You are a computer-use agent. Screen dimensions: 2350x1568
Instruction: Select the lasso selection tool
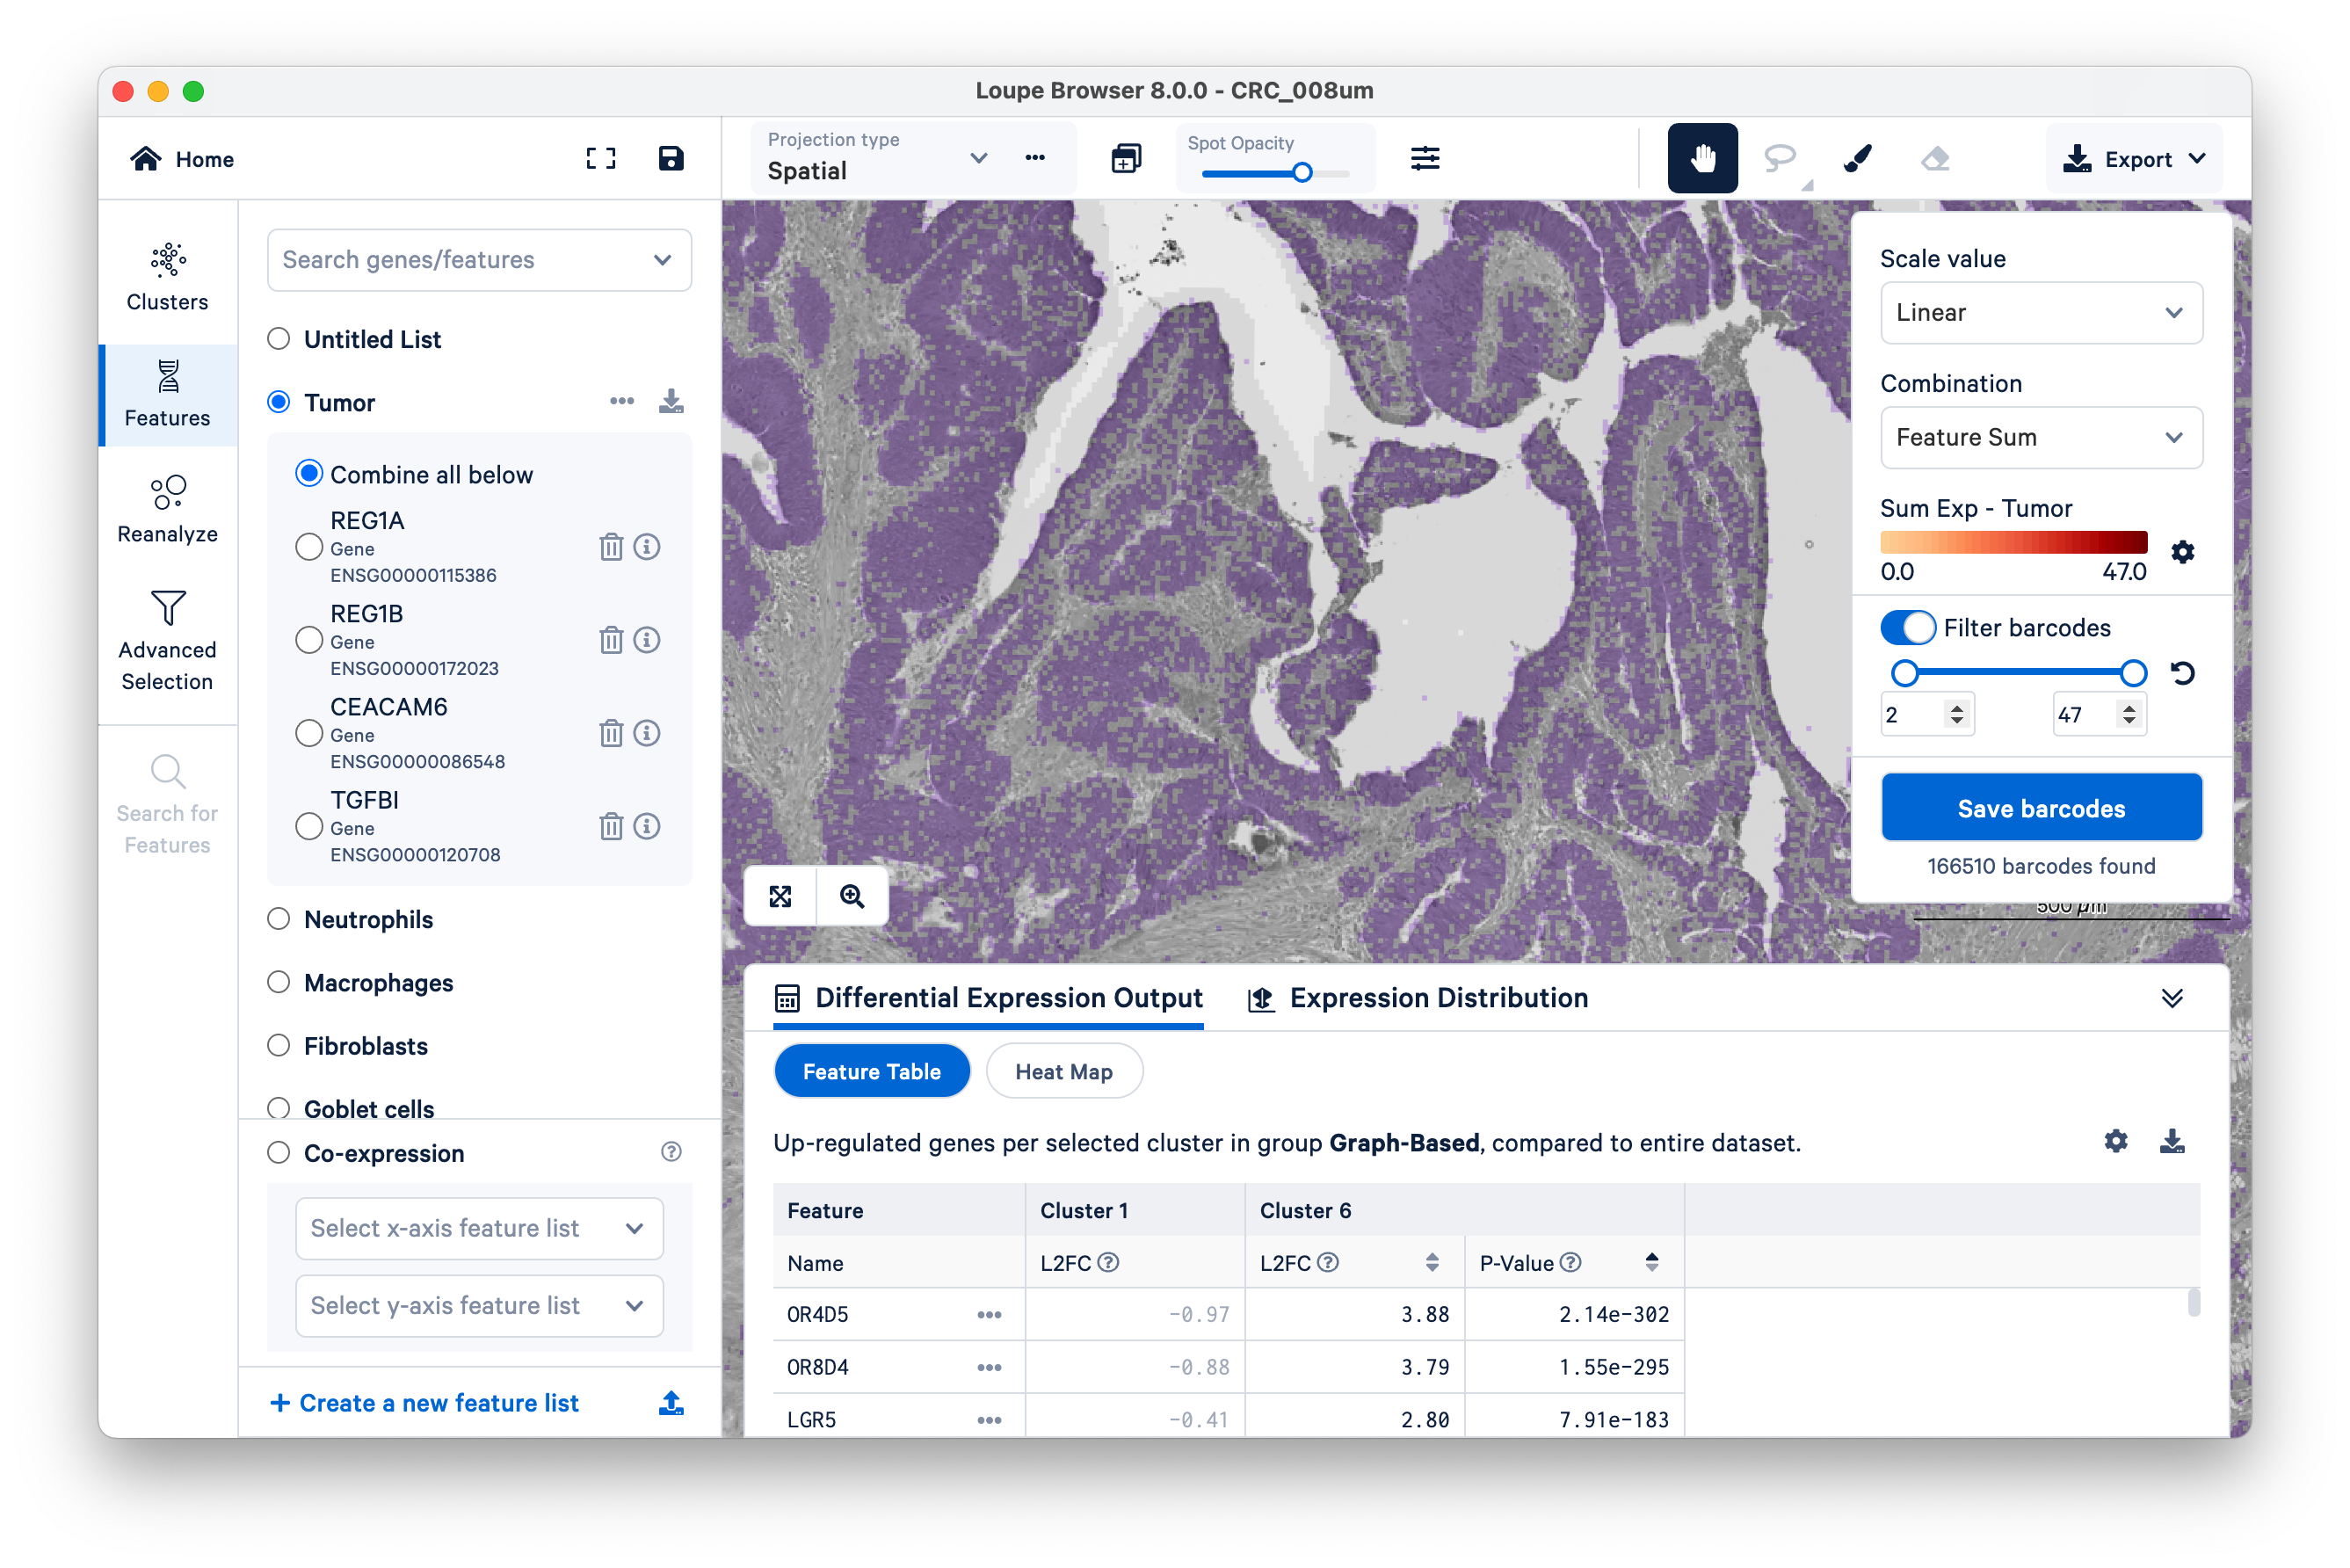pos(1779,158)
